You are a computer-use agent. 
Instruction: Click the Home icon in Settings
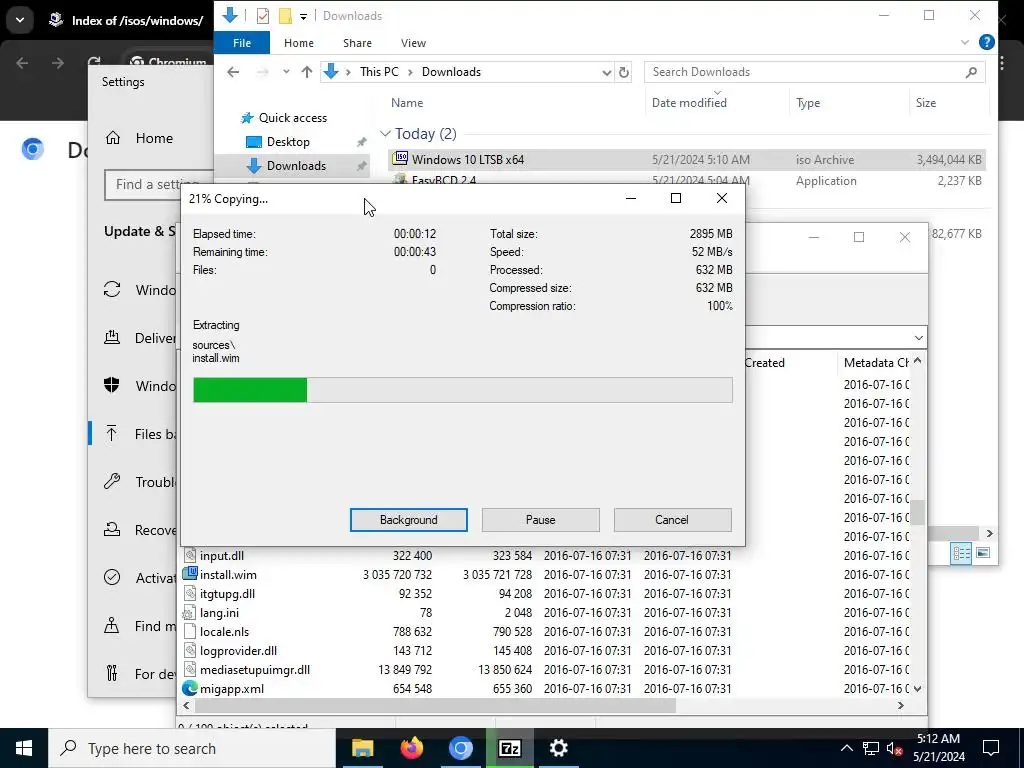113,138
